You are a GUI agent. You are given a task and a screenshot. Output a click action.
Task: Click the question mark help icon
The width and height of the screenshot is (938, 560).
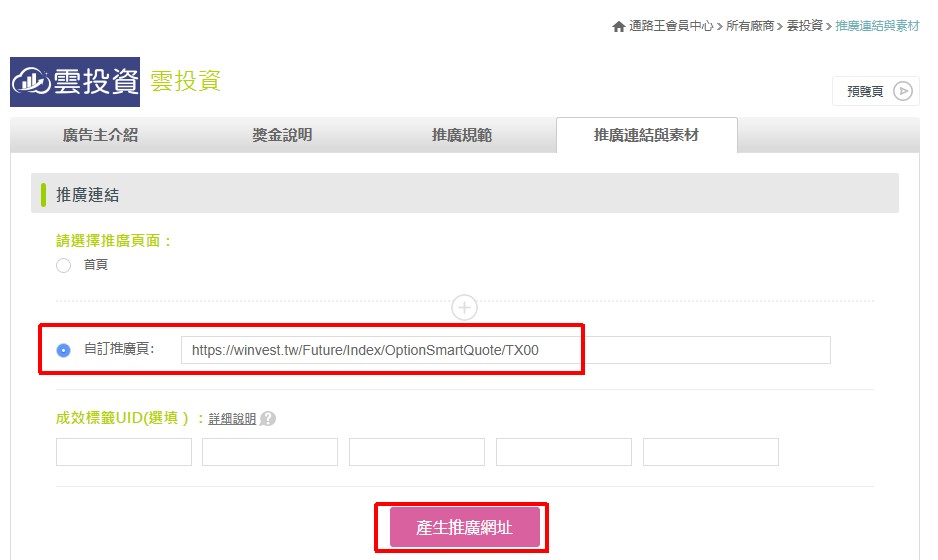point(268,419)
